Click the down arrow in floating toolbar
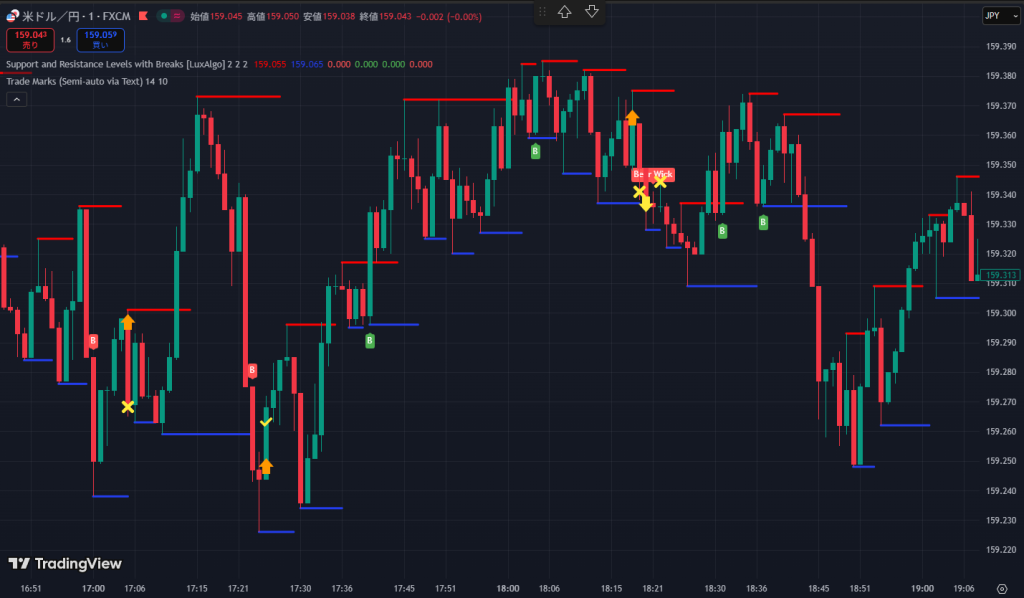The image size is (1024, 598). pyautogui.click(x=591, y=12)
